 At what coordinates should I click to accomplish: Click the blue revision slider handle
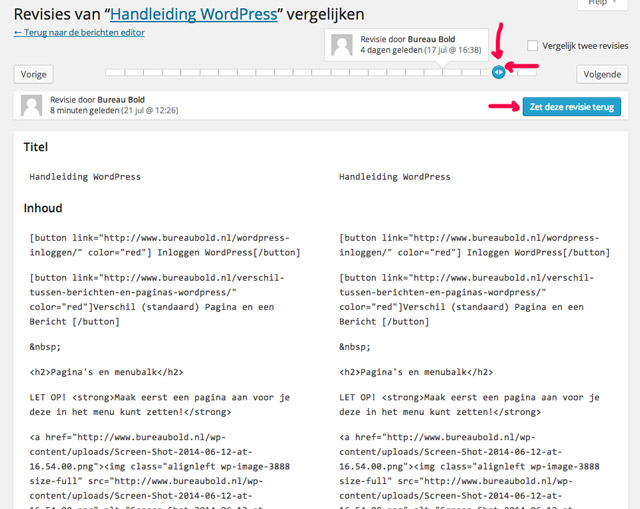click(x=499, y=72)
